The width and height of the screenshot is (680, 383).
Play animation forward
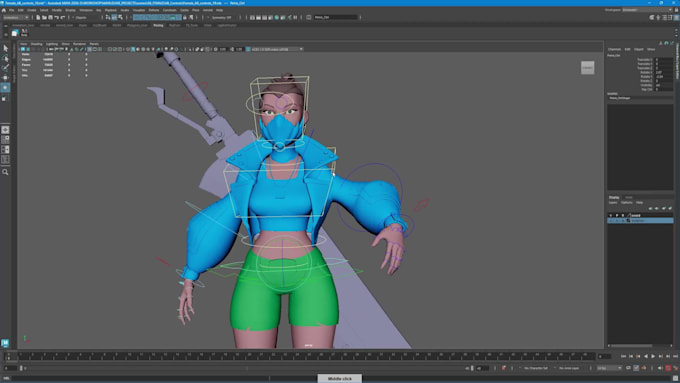pos(653,356)
